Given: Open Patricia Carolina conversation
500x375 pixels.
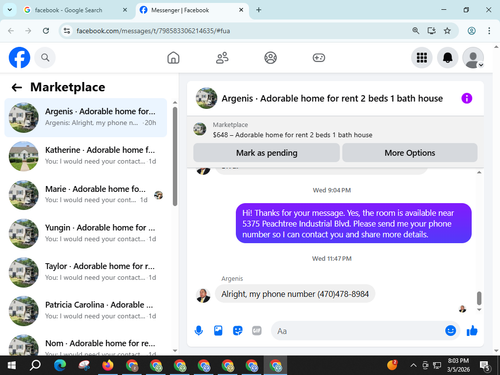Looking at the screenshot, I should tap(86, 311).
